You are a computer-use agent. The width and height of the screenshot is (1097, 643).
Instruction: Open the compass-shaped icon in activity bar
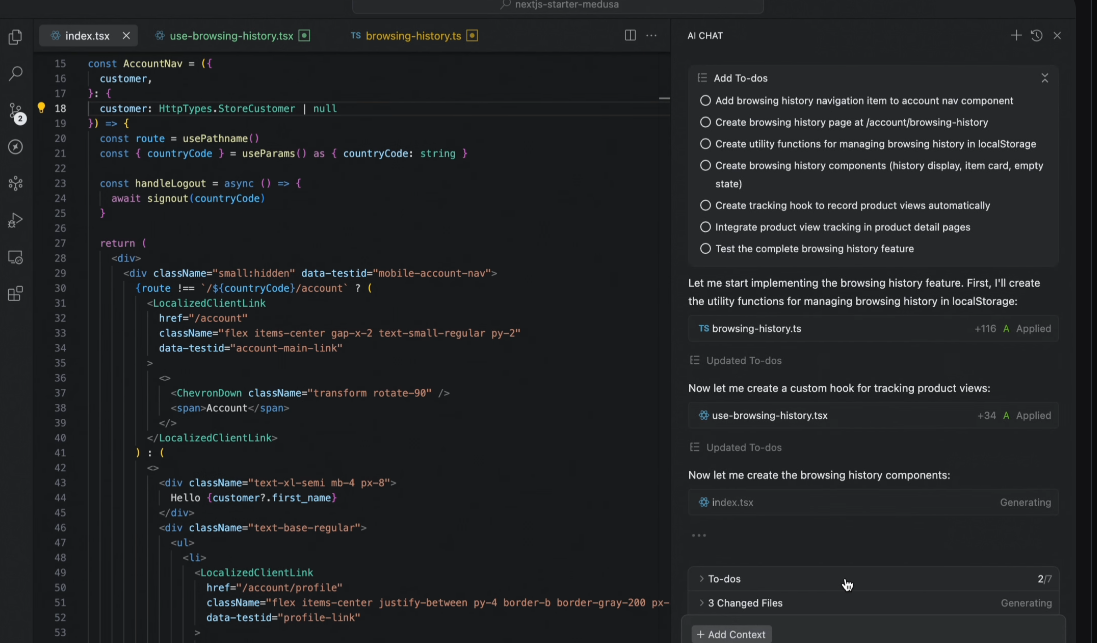point(15,147)
